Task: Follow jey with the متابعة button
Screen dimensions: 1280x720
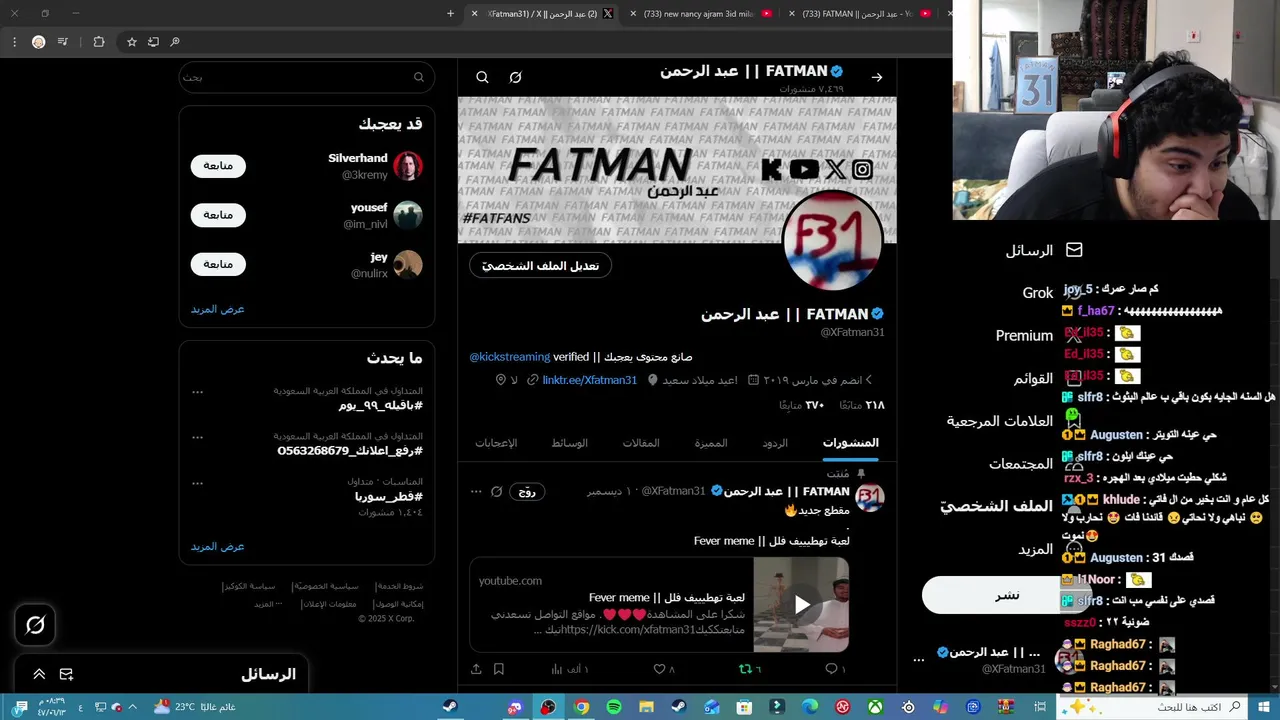Action: click(218, 264)
